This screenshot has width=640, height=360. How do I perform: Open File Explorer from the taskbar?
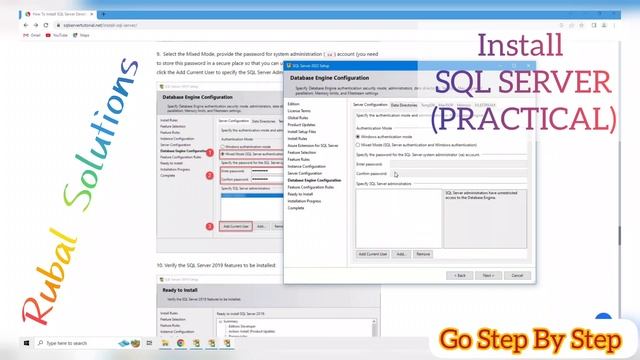point(165,343)
